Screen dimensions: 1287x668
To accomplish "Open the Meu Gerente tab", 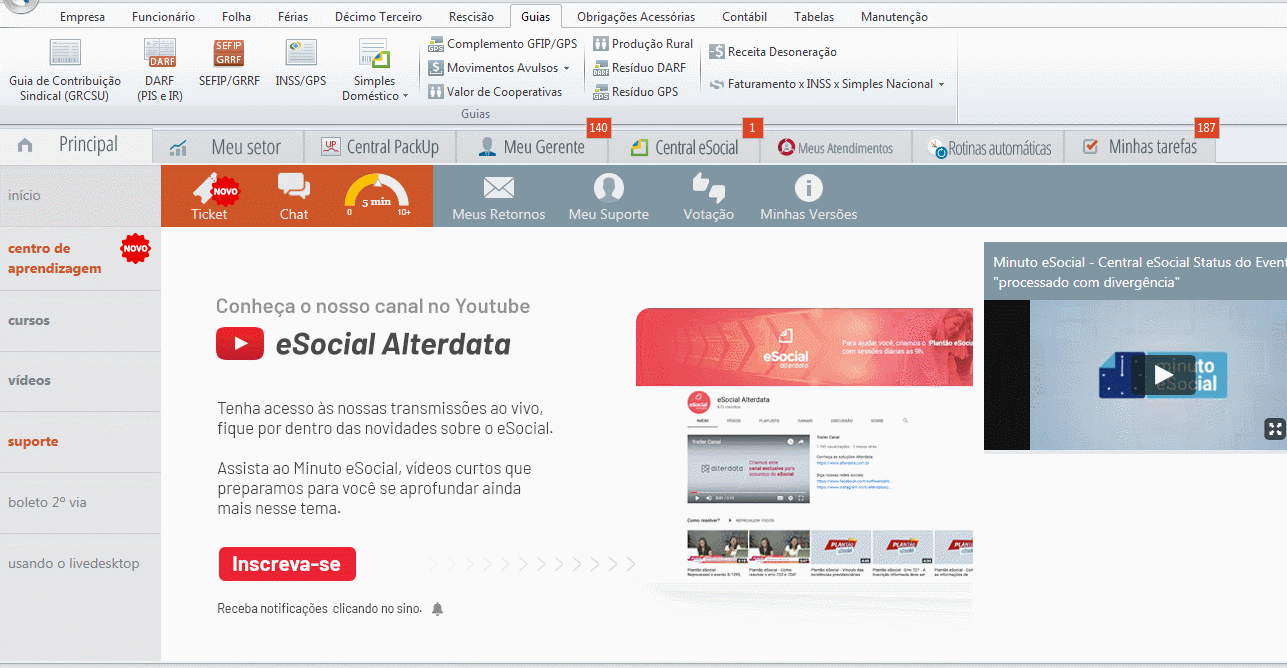I will (x=533, y=147).
